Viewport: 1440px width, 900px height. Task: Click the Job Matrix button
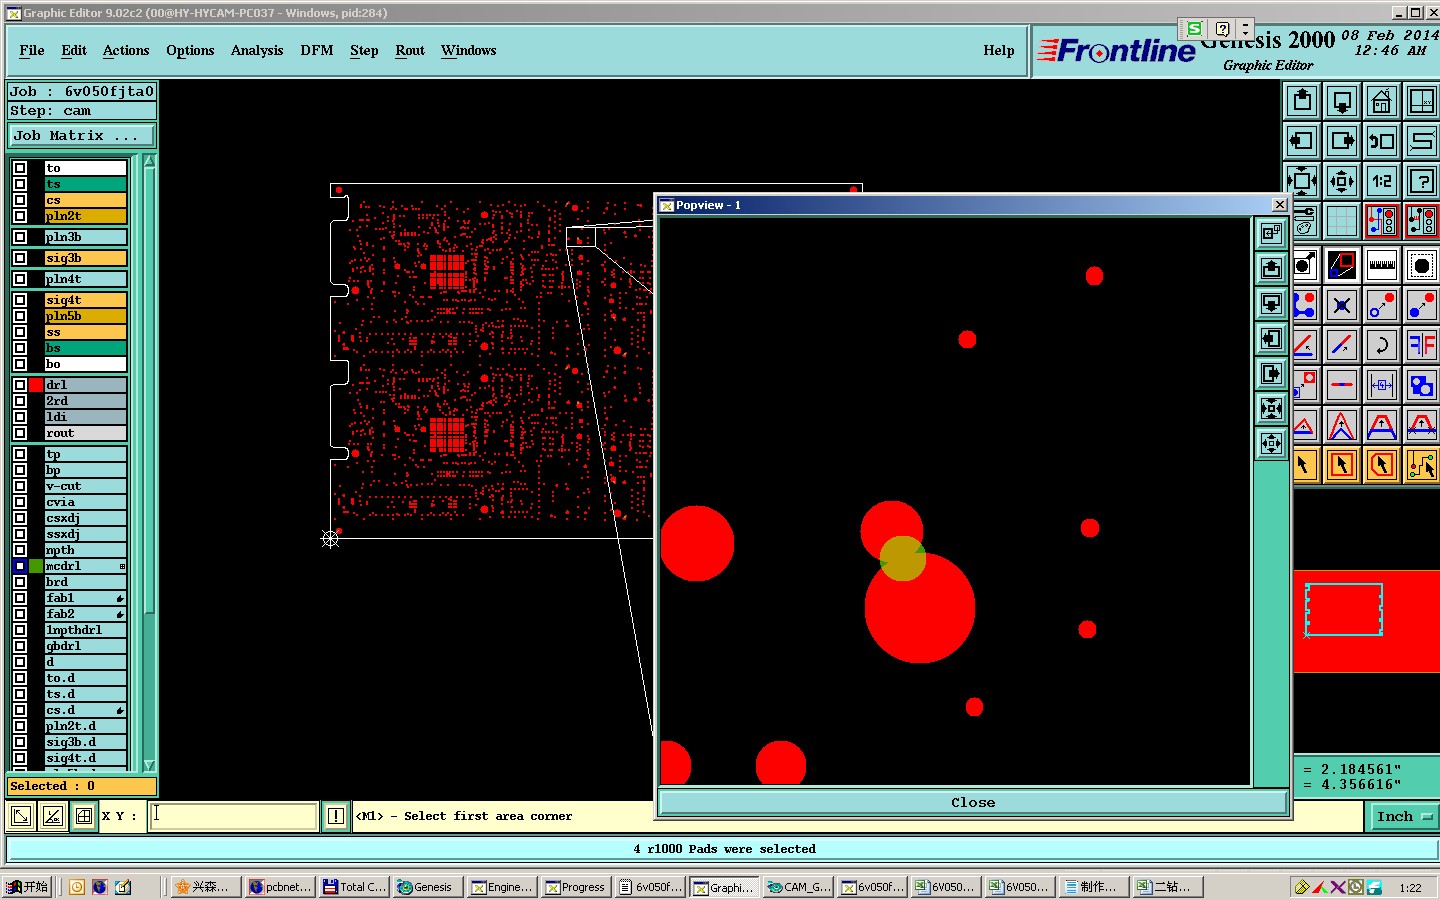tap(82, 136)
